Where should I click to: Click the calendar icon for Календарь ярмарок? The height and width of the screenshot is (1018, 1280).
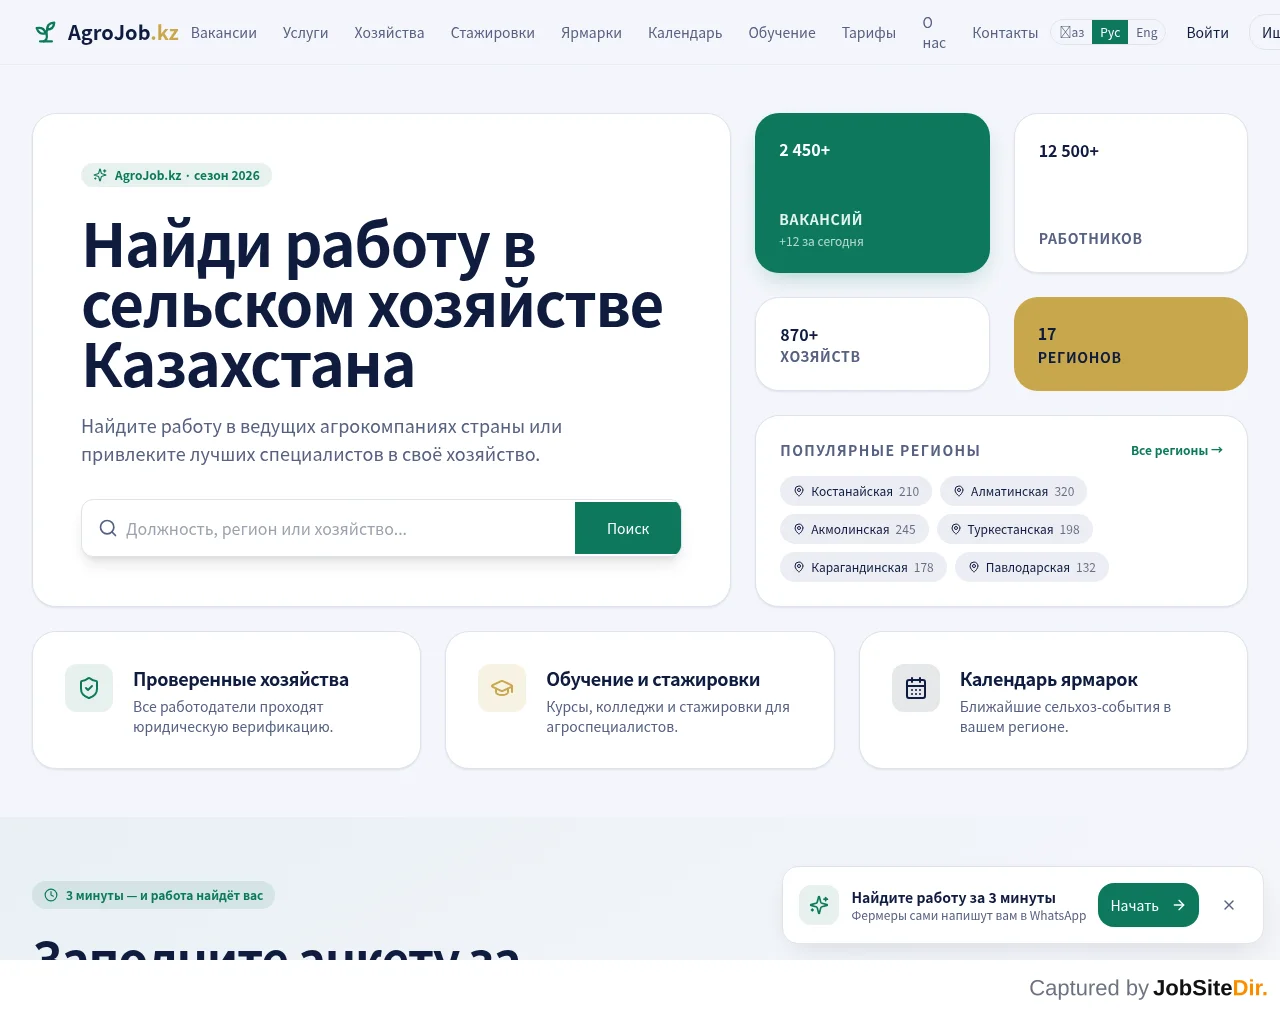pos(916,688)
